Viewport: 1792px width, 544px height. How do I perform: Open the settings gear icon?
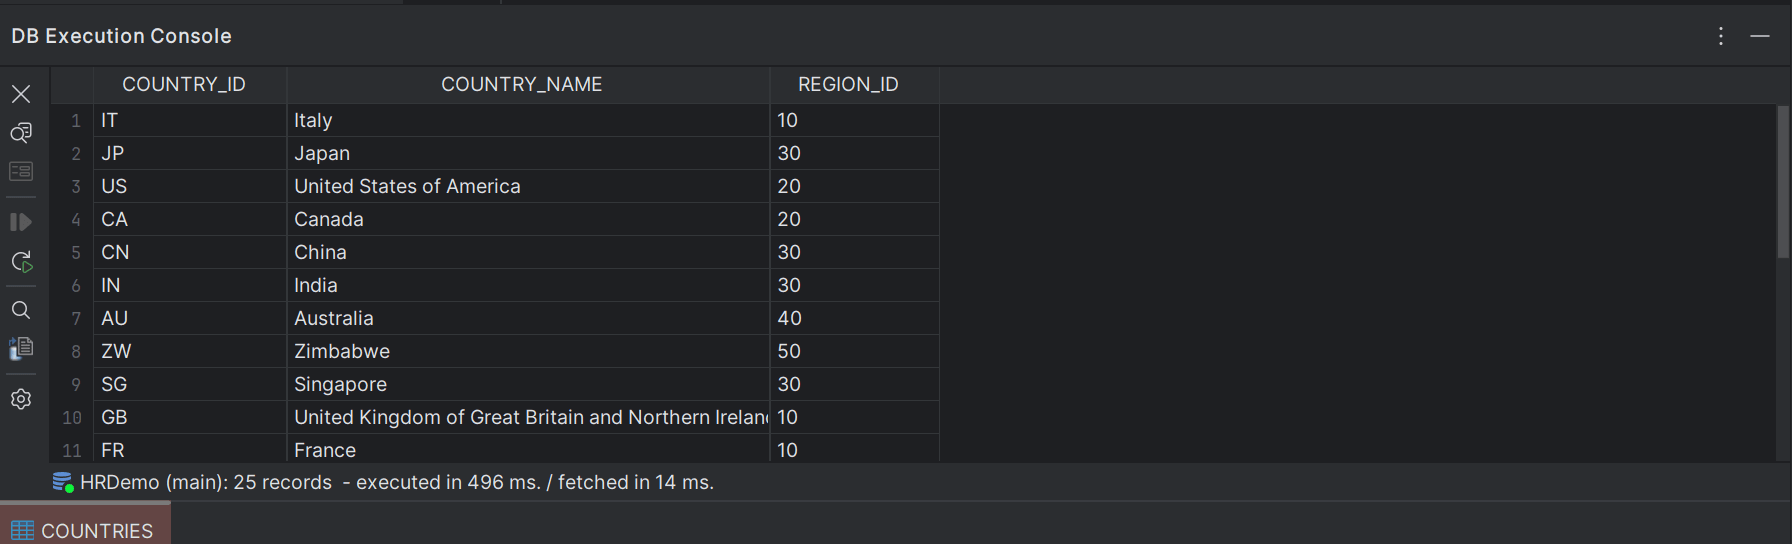21,399
